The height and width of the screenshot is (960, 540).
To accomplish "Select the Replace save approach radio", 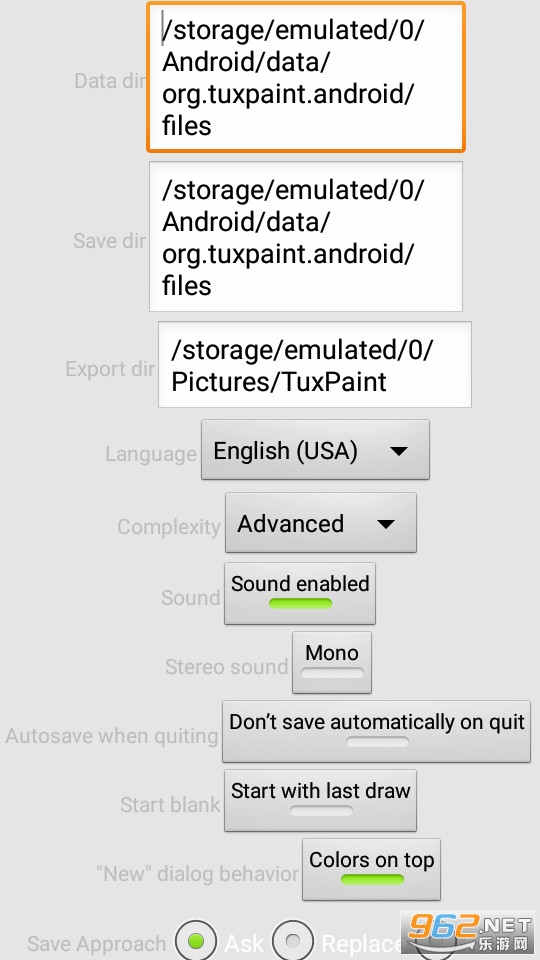I will click(x=293, y=941).
